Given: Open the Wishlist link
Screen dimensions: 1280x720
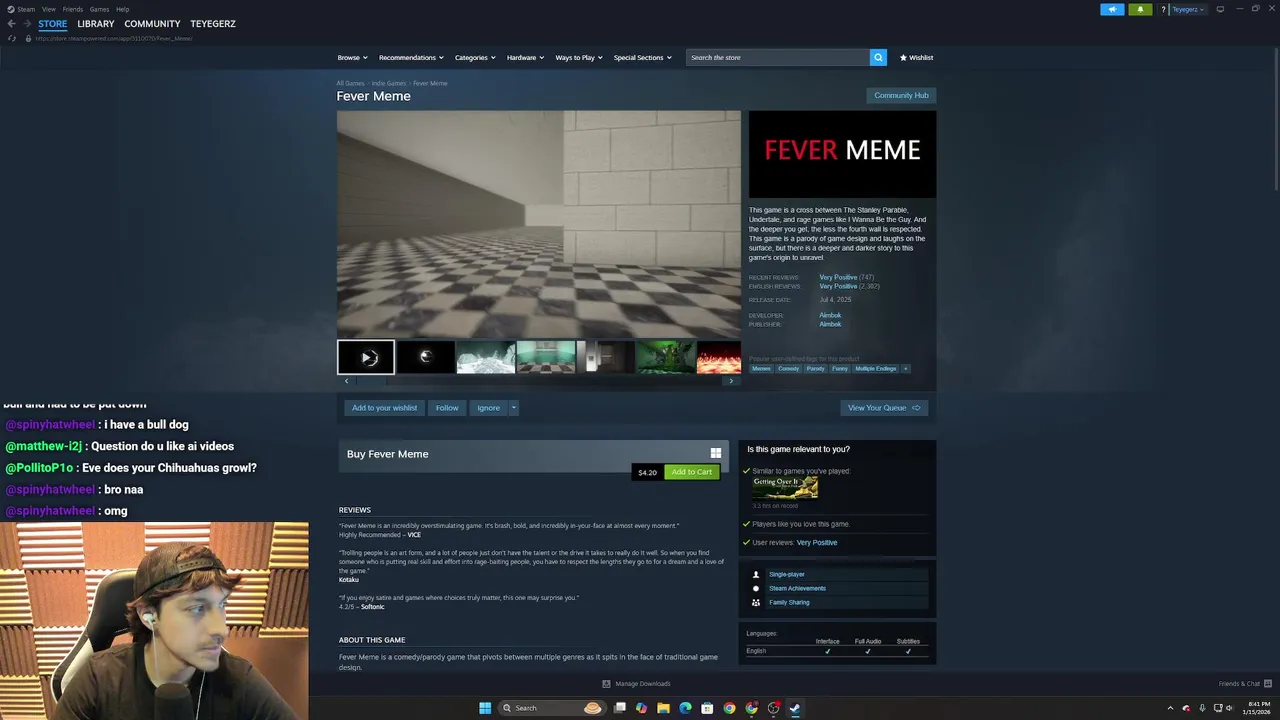Looking at the screenshot, I should click(x=916, y=57).
